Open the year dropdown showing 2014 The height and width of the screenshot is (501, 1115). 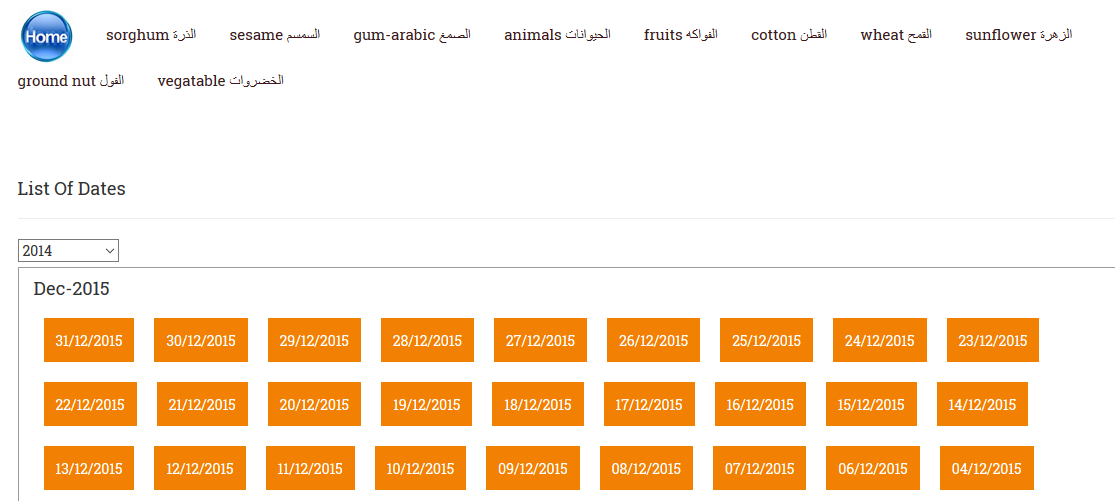(68, 250)
